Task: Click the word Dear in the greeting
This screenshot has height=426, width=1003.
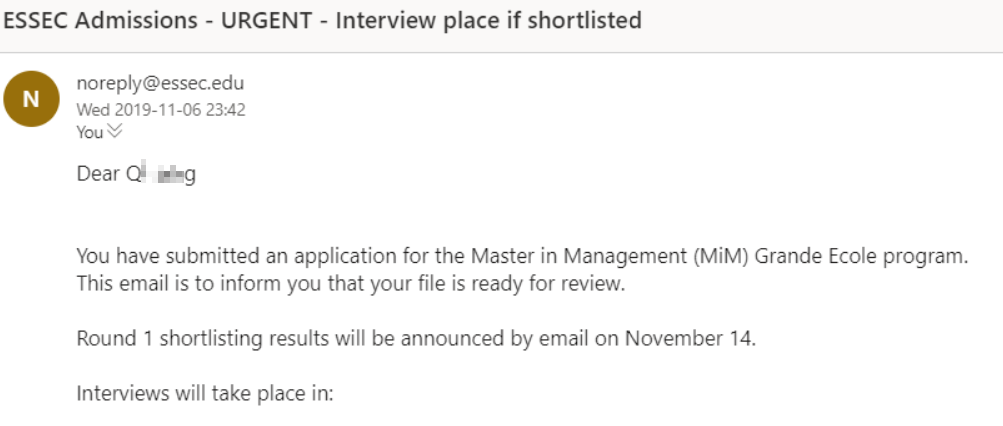Action: click(x=99, y=174)
